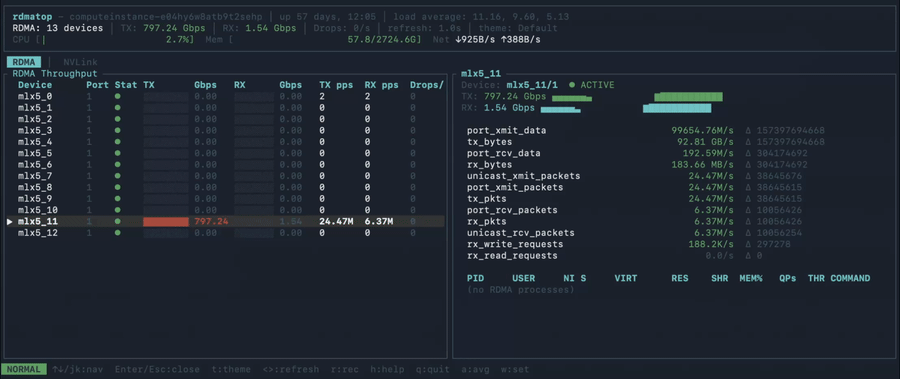Click the green status dot for mlx5_0
Image resolution: width=900 pixels, height=379 pixels.
pos(118,96)
